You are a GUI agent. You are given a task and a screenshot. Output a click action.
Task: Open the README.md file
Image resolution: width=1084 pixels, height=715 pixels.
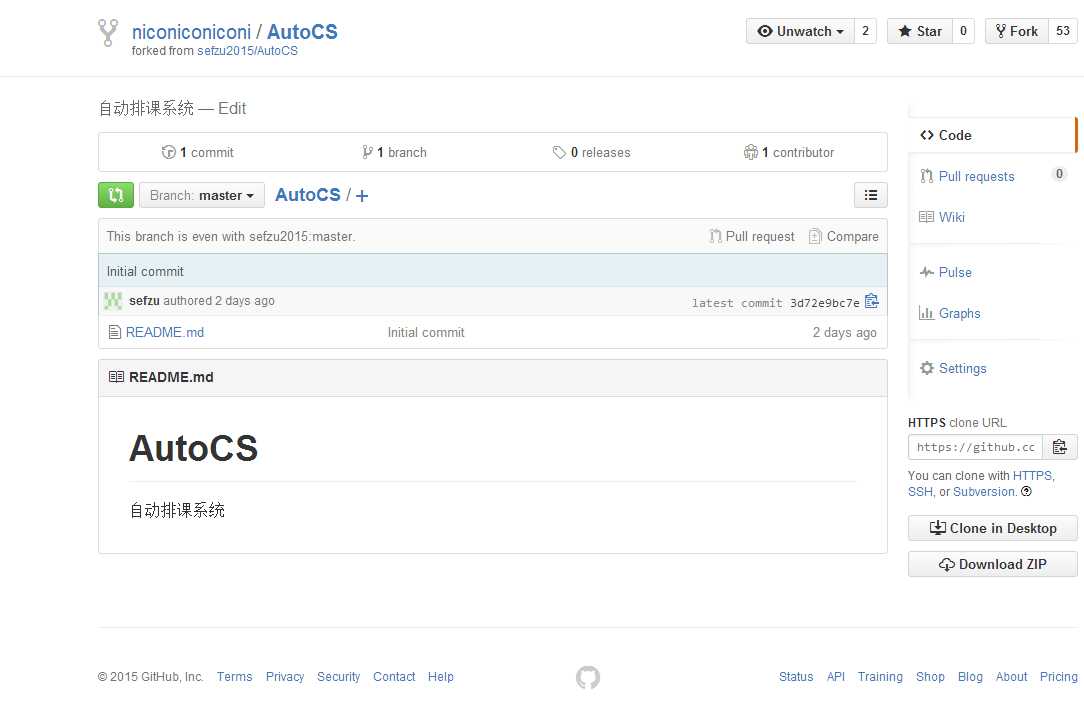click(x=165, y=333)
